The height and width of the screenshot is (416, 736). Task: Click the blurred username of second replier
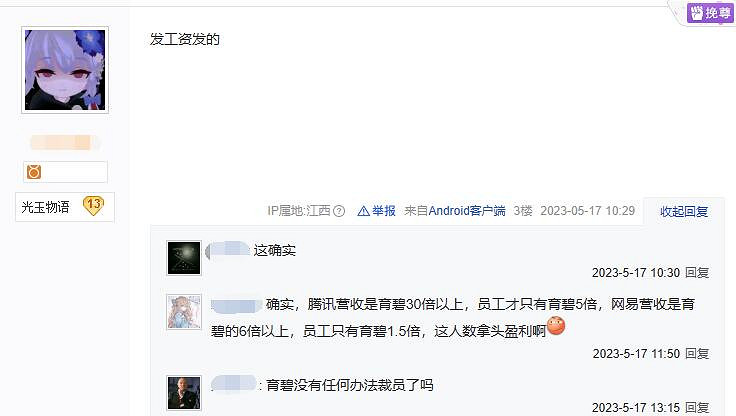click(236, 305)
